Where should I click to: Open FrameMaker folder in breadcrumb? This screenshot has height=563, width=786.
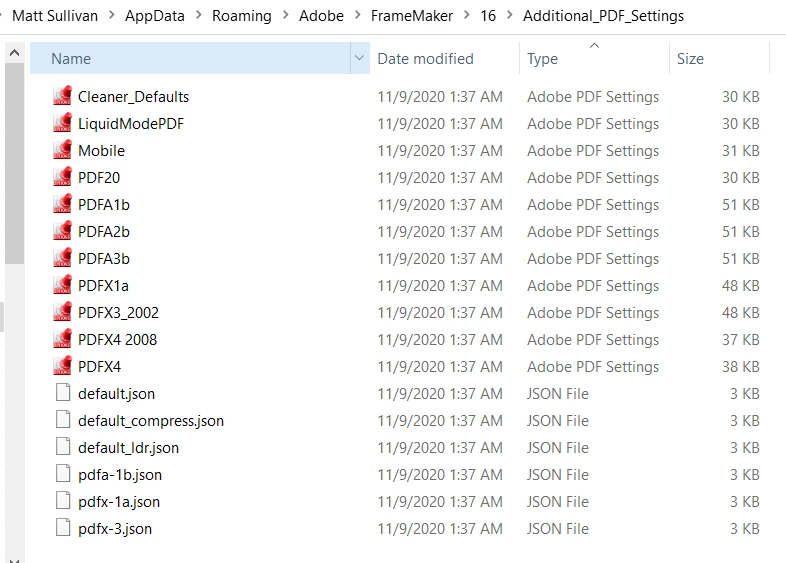pos(412,16)
